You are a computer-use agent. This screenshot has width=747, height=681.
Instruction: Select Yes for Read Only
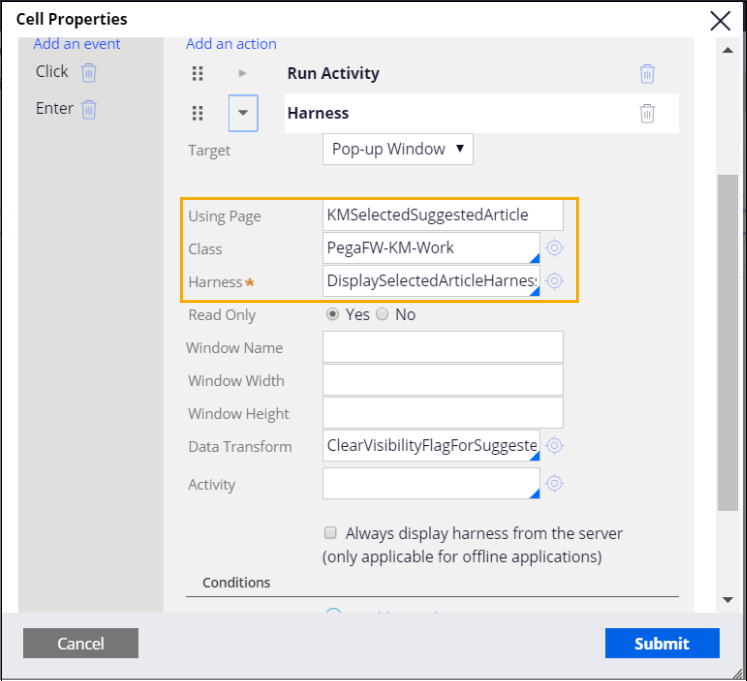tap(333, 315)
